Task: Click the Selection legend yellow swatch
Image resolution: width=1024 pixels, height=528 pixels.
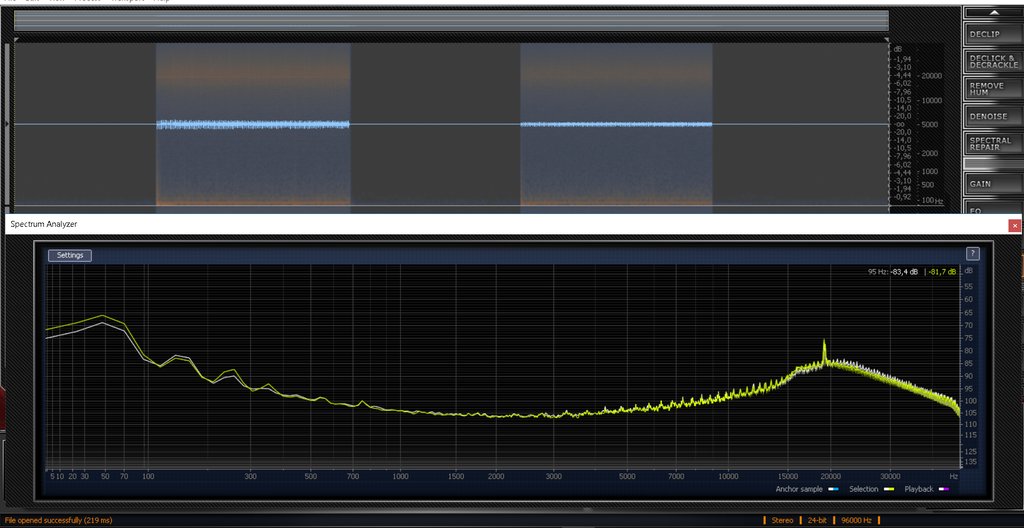Action: [x=888, y=489]
